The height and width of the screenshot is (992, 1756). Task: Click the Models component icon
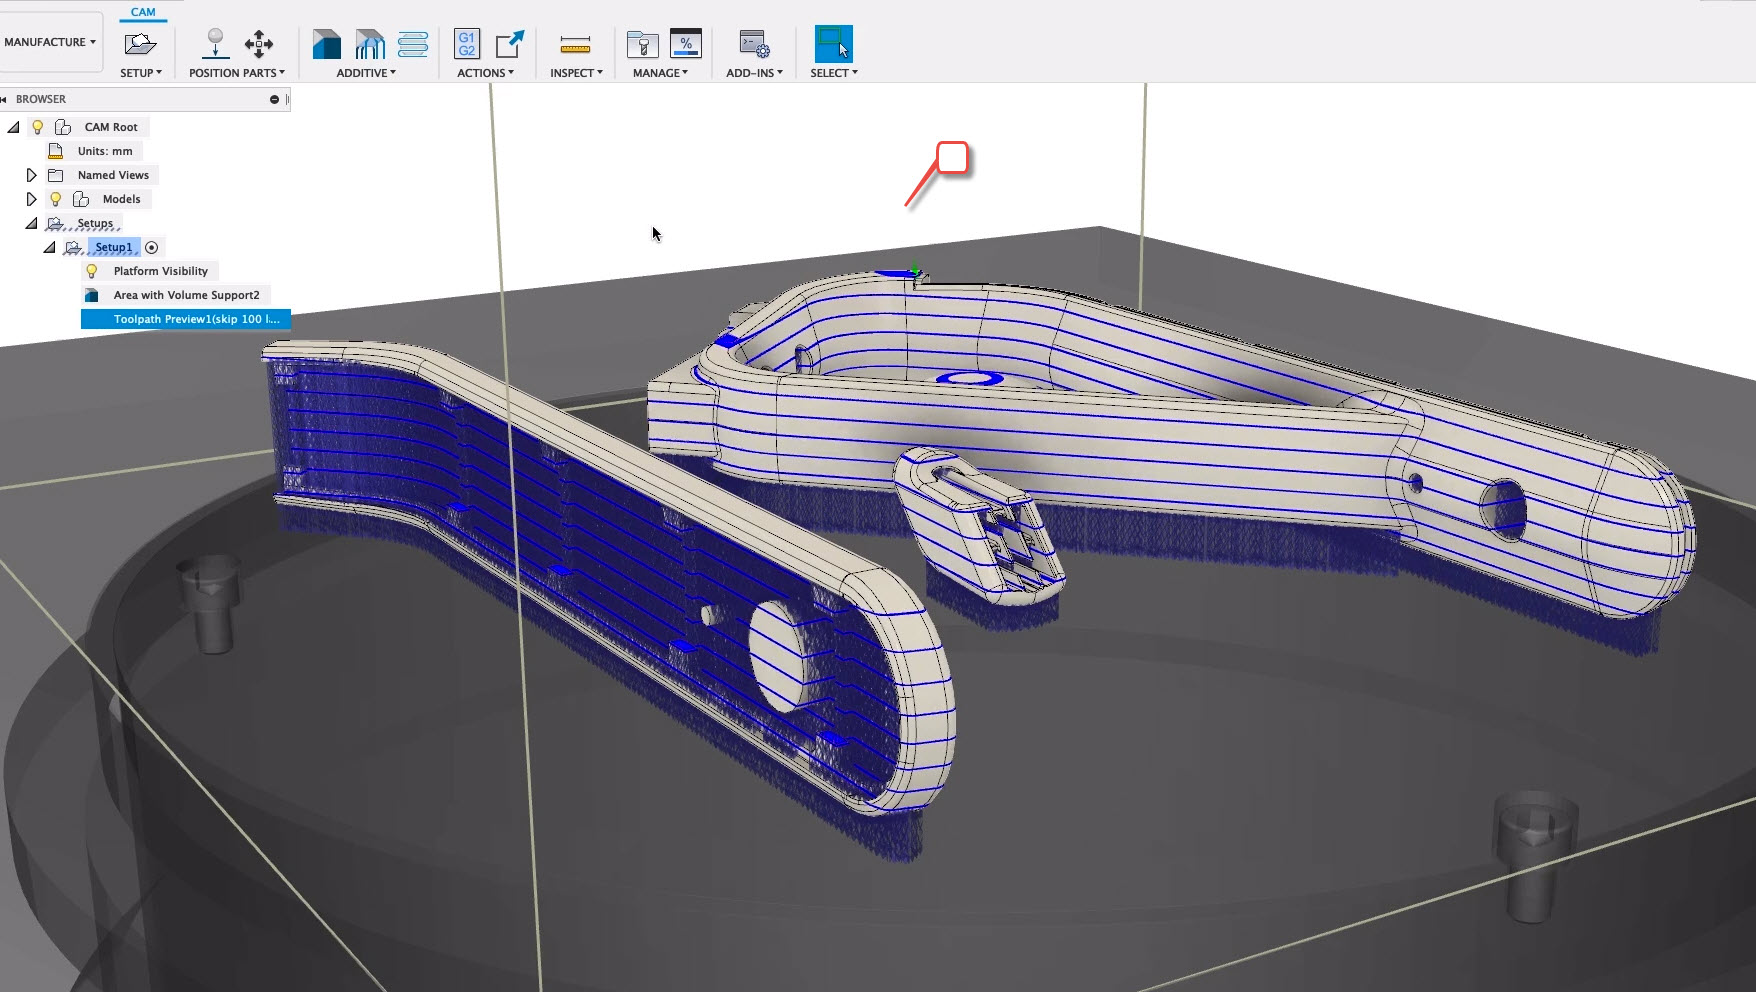(x=81, y=199)
